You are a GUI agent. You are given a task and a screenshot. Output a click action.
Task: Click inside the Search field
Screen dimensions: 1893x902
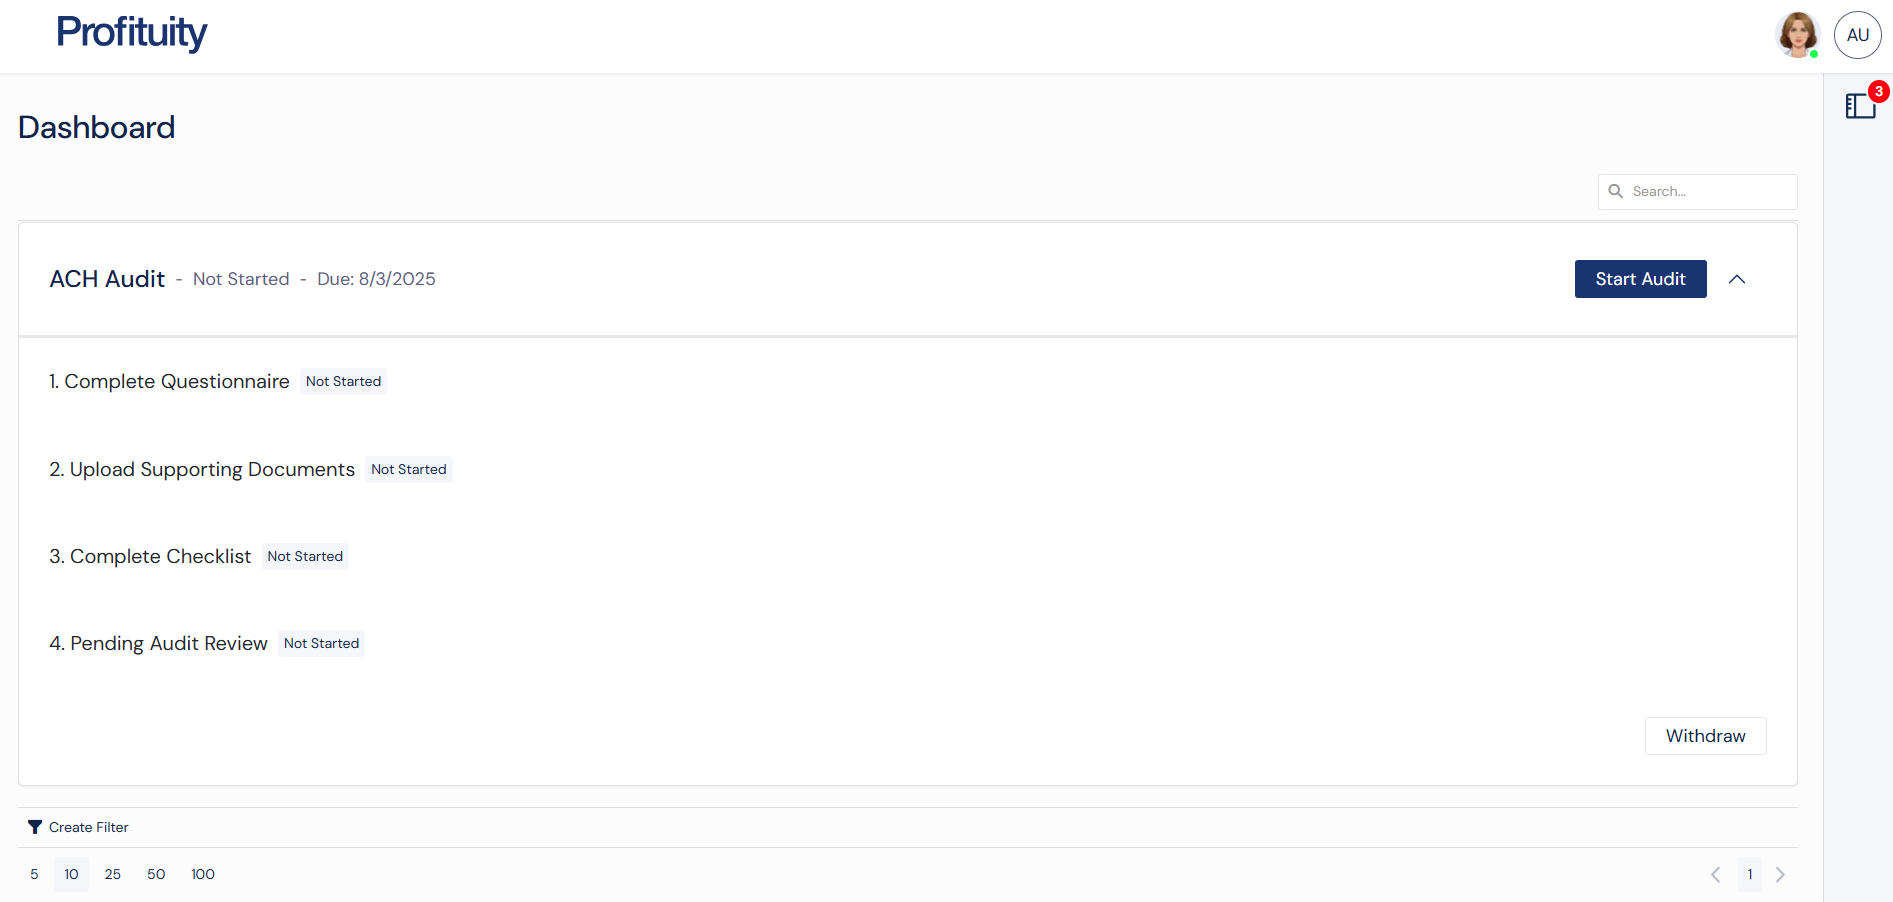1700,191
